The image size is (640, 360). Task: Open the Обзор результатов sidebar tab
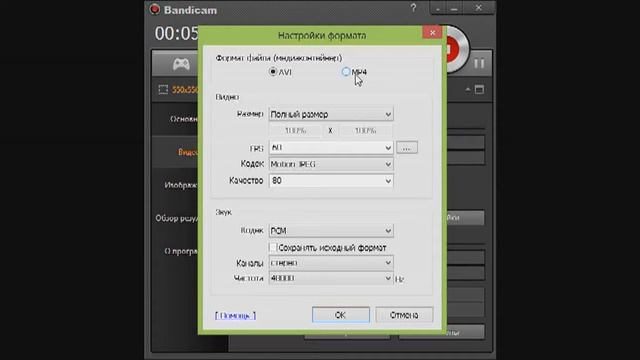[176, 218]
